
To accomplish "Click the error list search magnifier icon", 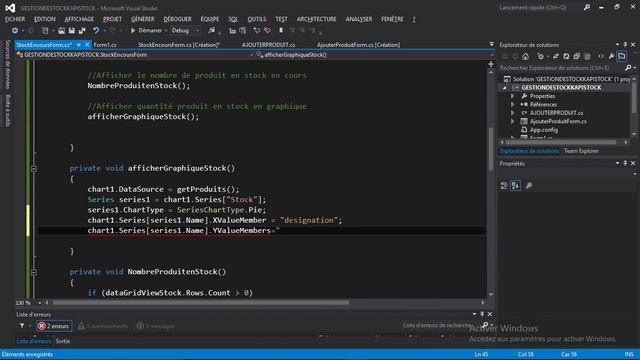I will (x=485, y=325).
